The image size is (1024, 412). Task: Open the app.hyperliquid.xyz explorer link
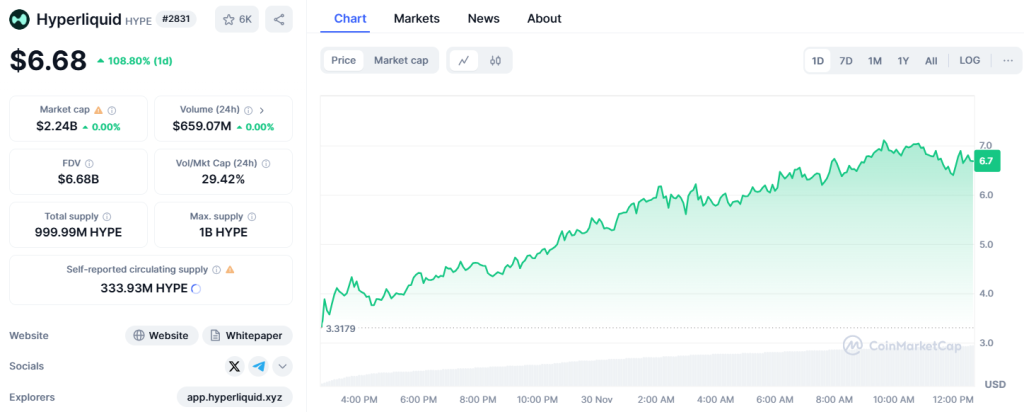(233, 397)
